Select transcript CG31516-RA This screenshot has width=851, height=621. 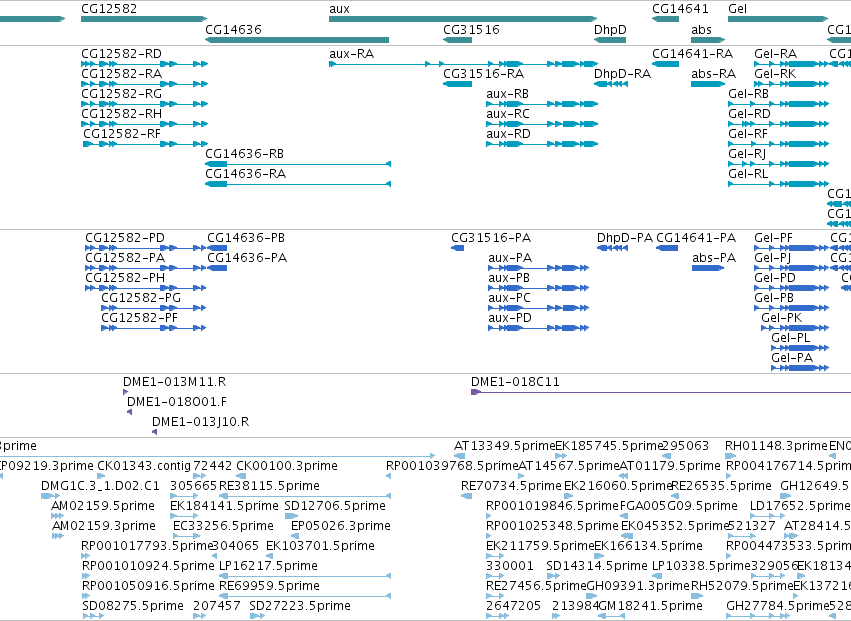(x=484, y=74)
